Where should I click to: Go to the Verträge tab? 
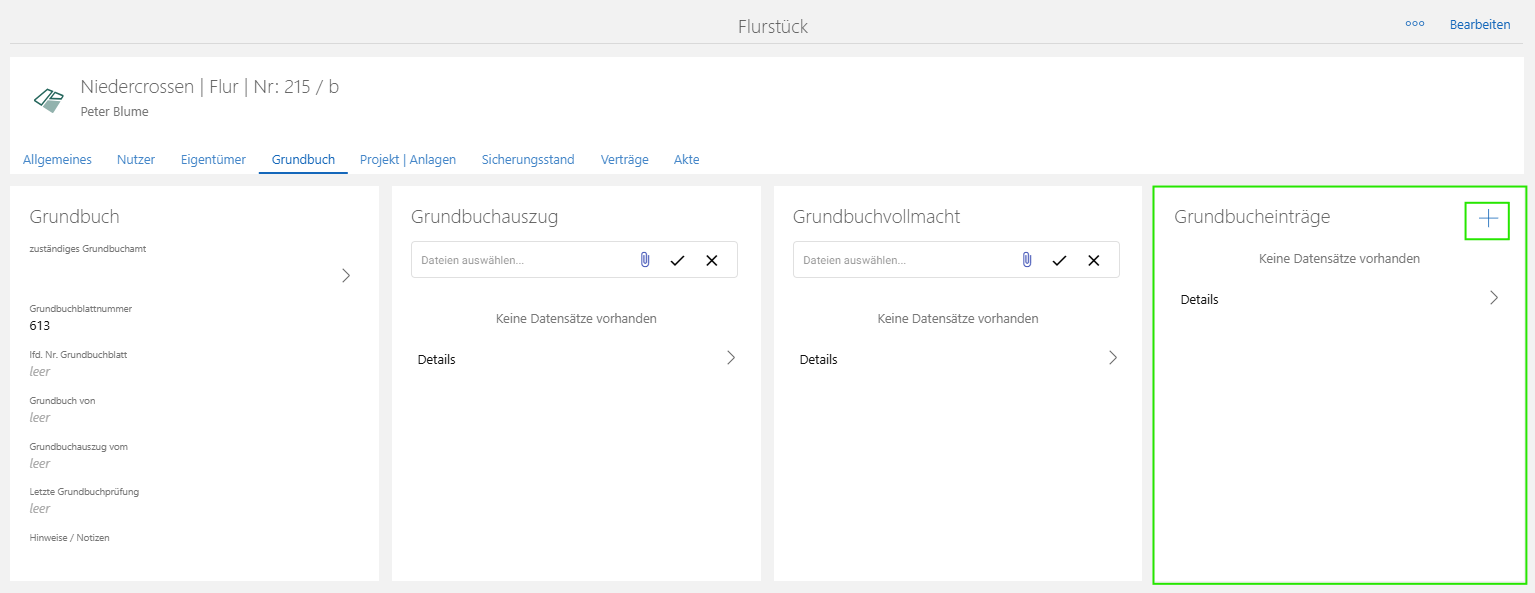[625, 159]
